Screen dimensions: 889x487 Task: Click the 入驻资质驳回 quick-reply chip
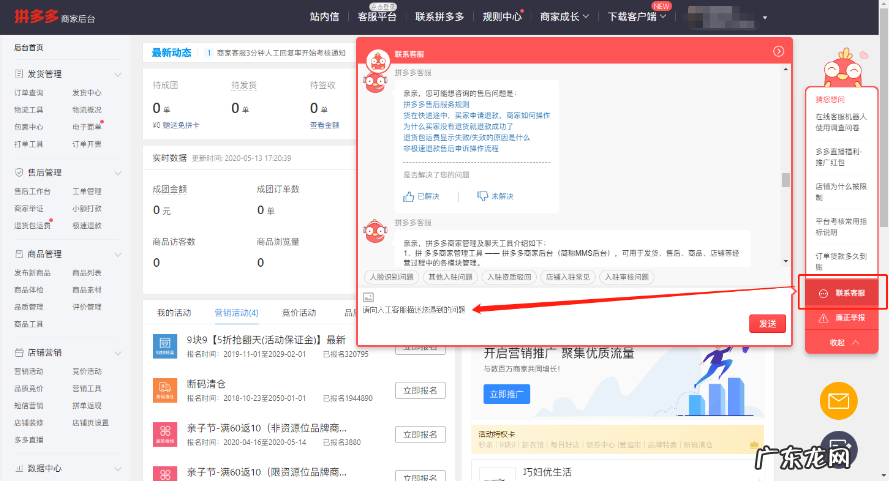[x=509, y=277]
